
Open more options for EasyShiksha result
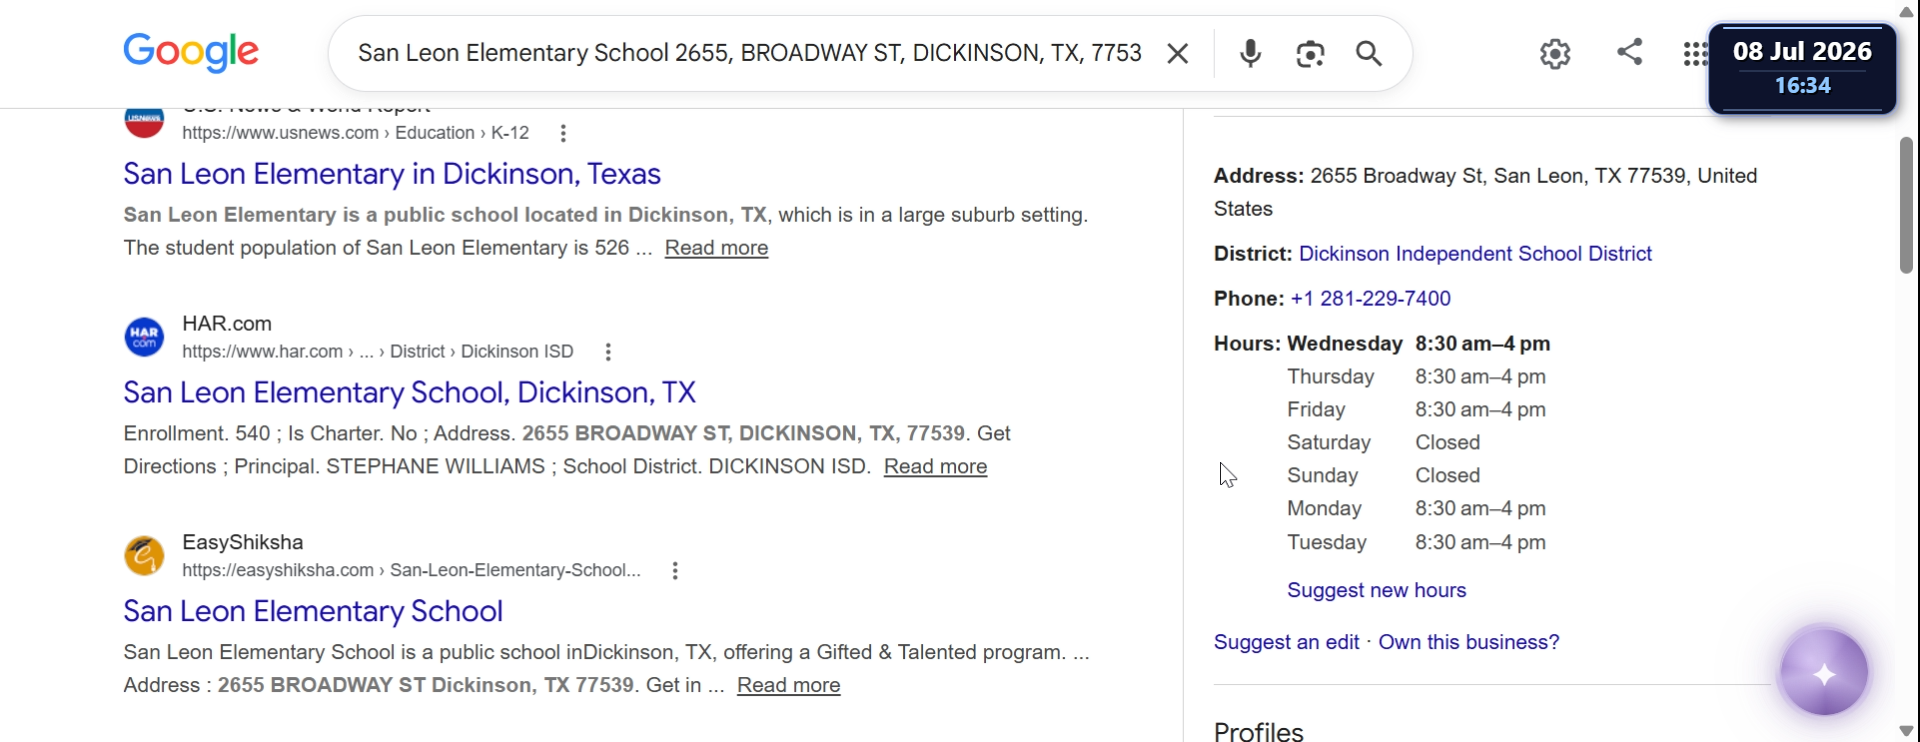click(x=675, y=571)
